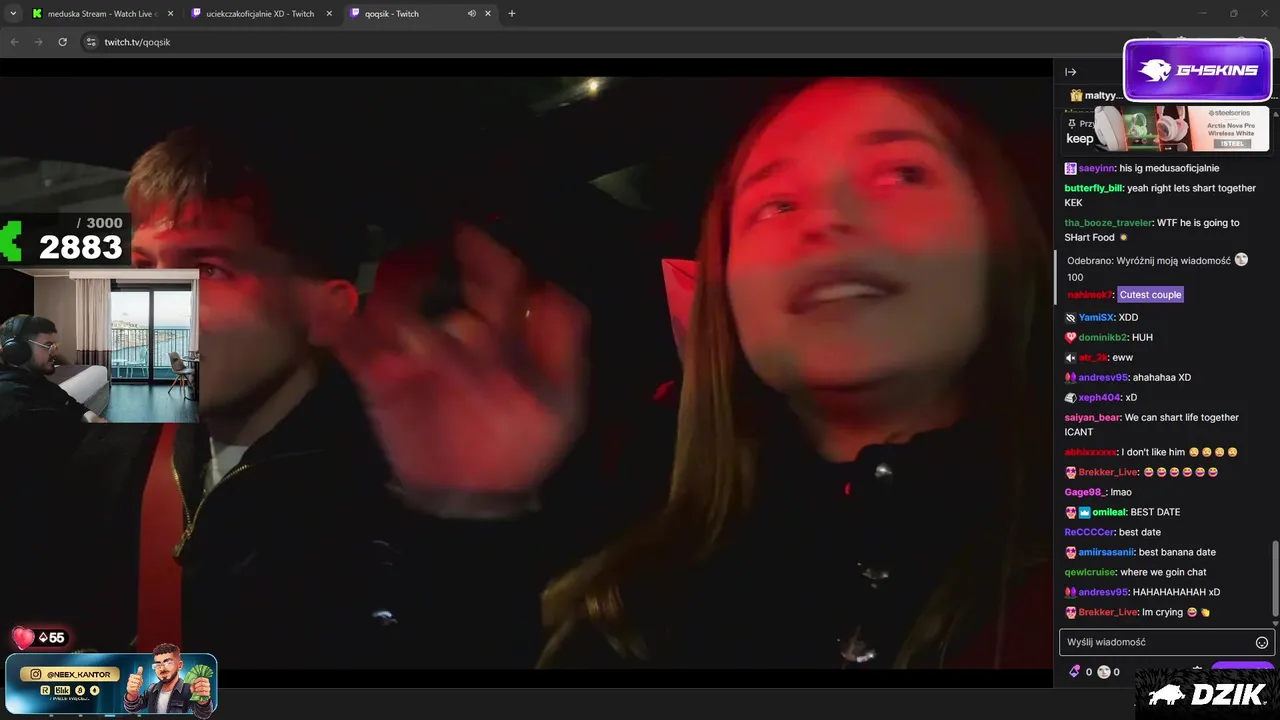Open saeyinn's chat username
The width and height of the screenshot is (1280, 720).
tap(1096, 168)
